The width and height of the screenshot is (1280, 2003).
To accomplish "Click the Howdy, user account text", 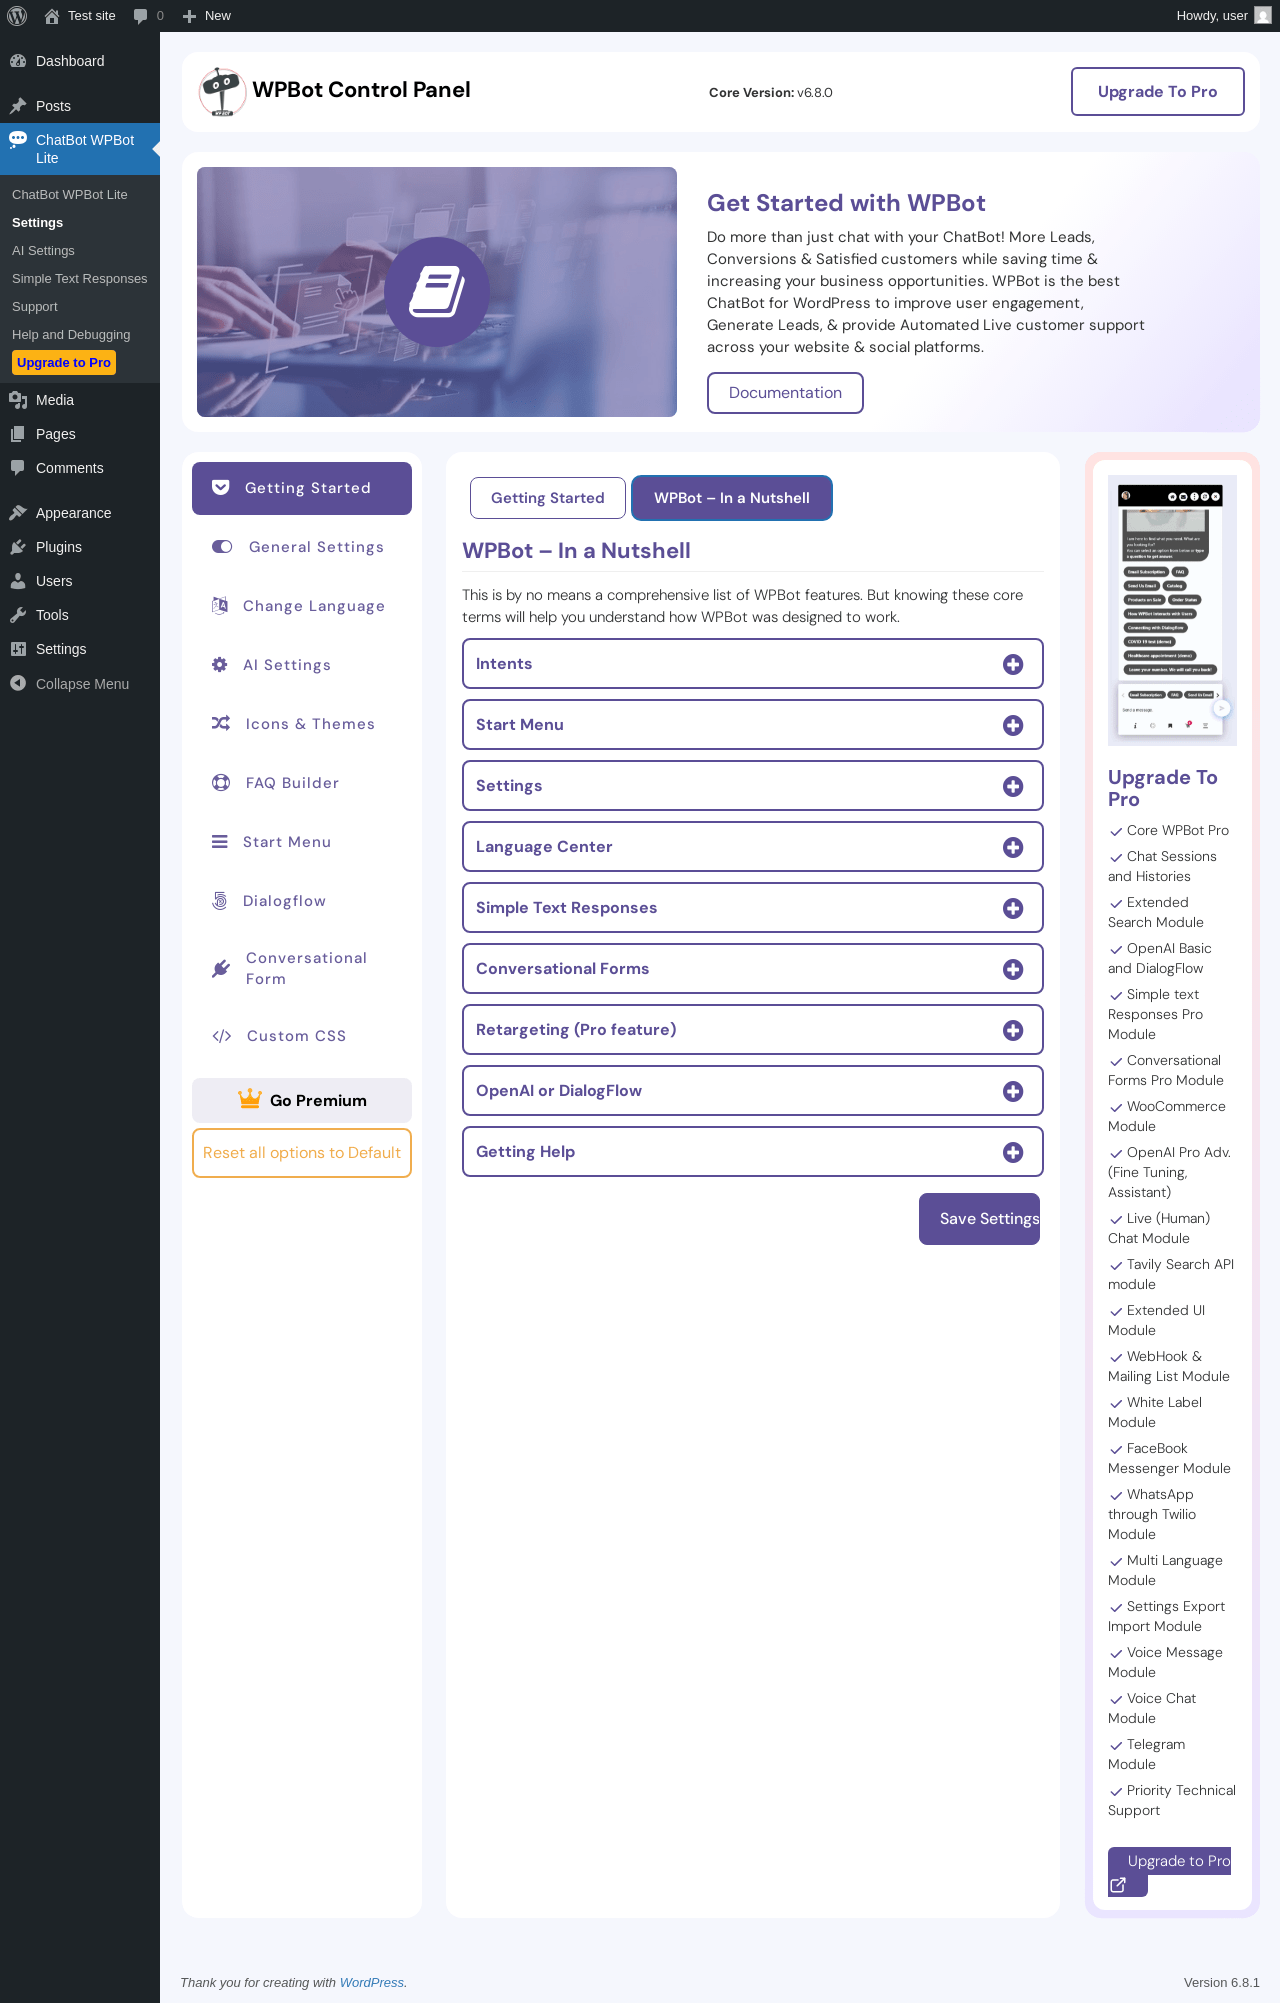I will coord(1212,16).
